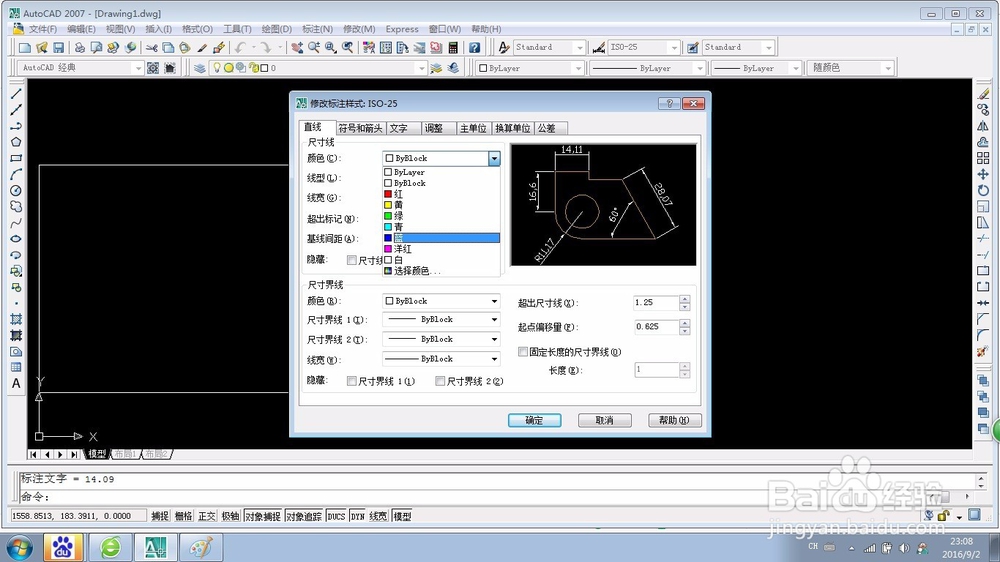
Task: Apply Match Properties brush tool
Action: pos(202,47)
